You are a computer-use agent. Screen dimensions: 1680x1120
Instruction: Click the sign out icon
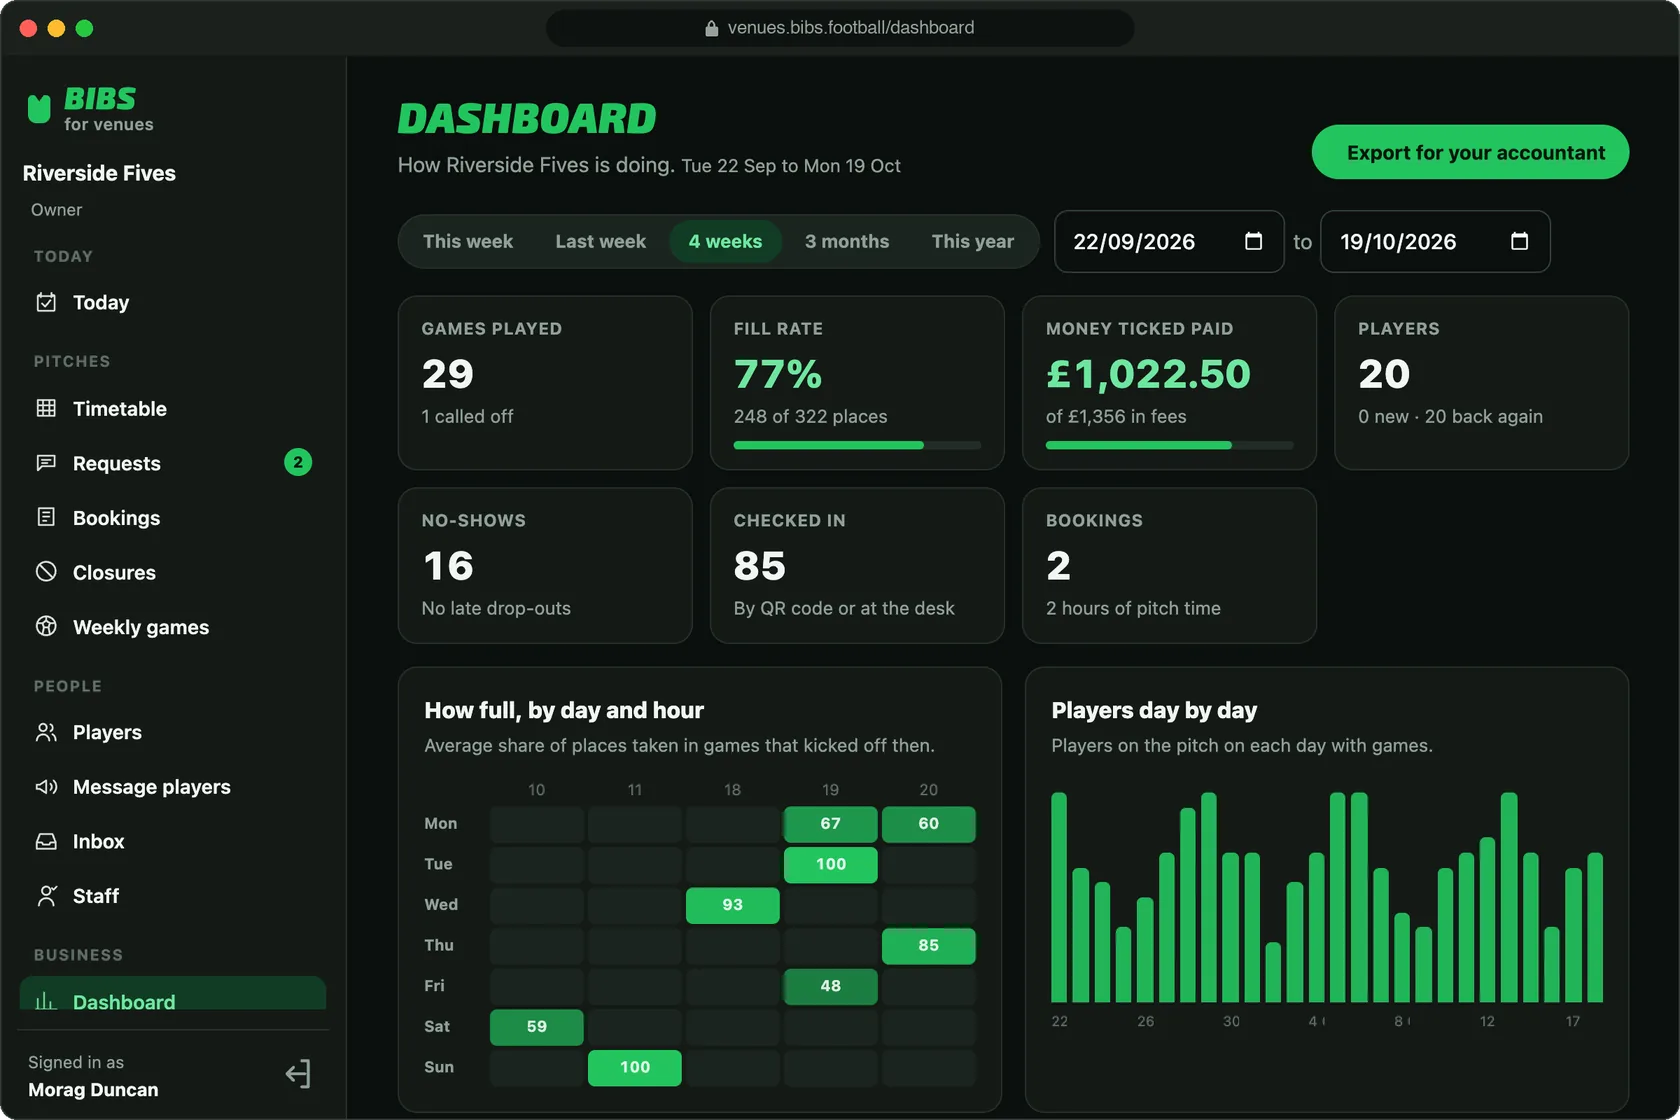[298, 1074]
